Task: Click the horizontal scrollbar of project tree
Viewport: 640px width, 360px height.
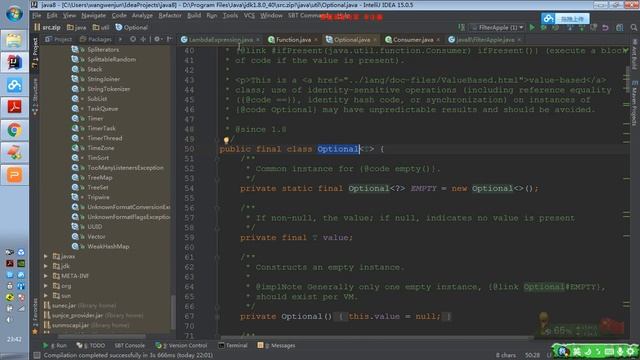Action: point(101,337)
